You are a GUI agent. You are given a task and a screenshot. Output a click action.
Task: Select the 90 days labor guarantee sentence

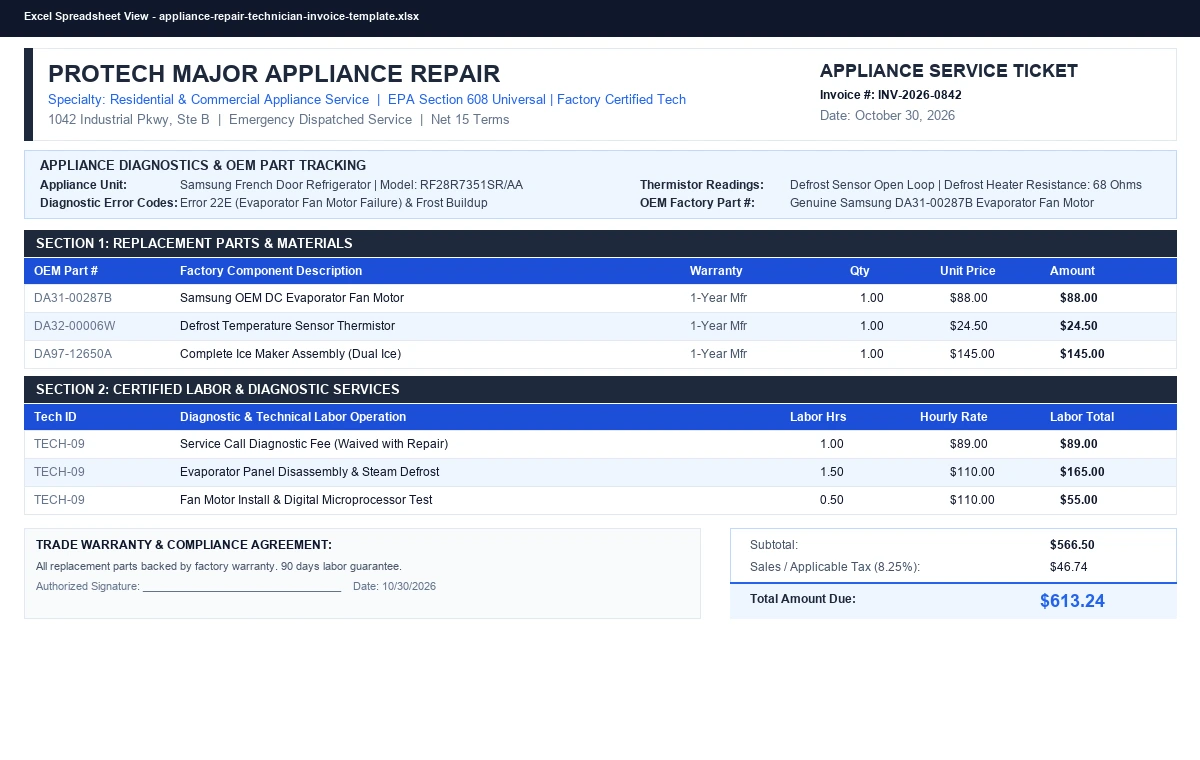coord(219,566)
